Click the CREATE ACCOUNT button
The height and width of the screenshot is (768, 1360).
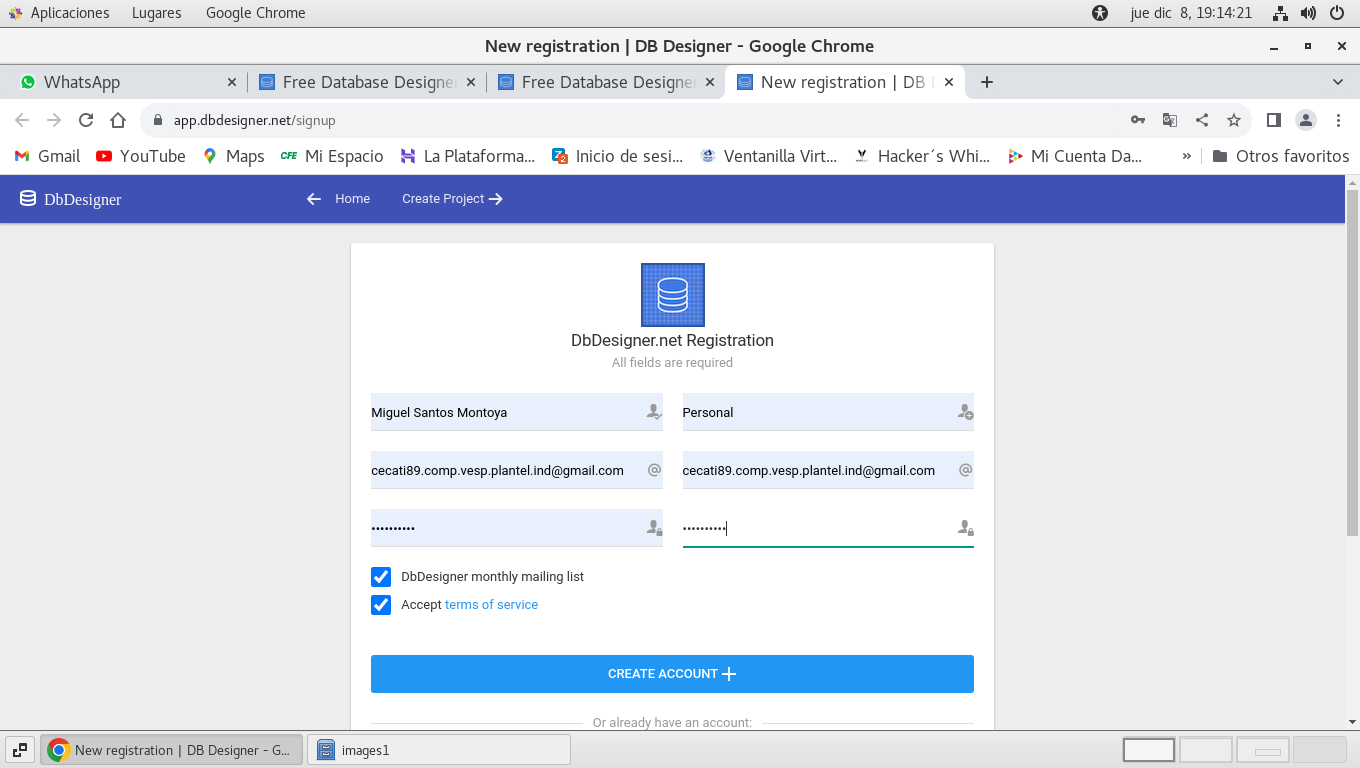(672, 674)
